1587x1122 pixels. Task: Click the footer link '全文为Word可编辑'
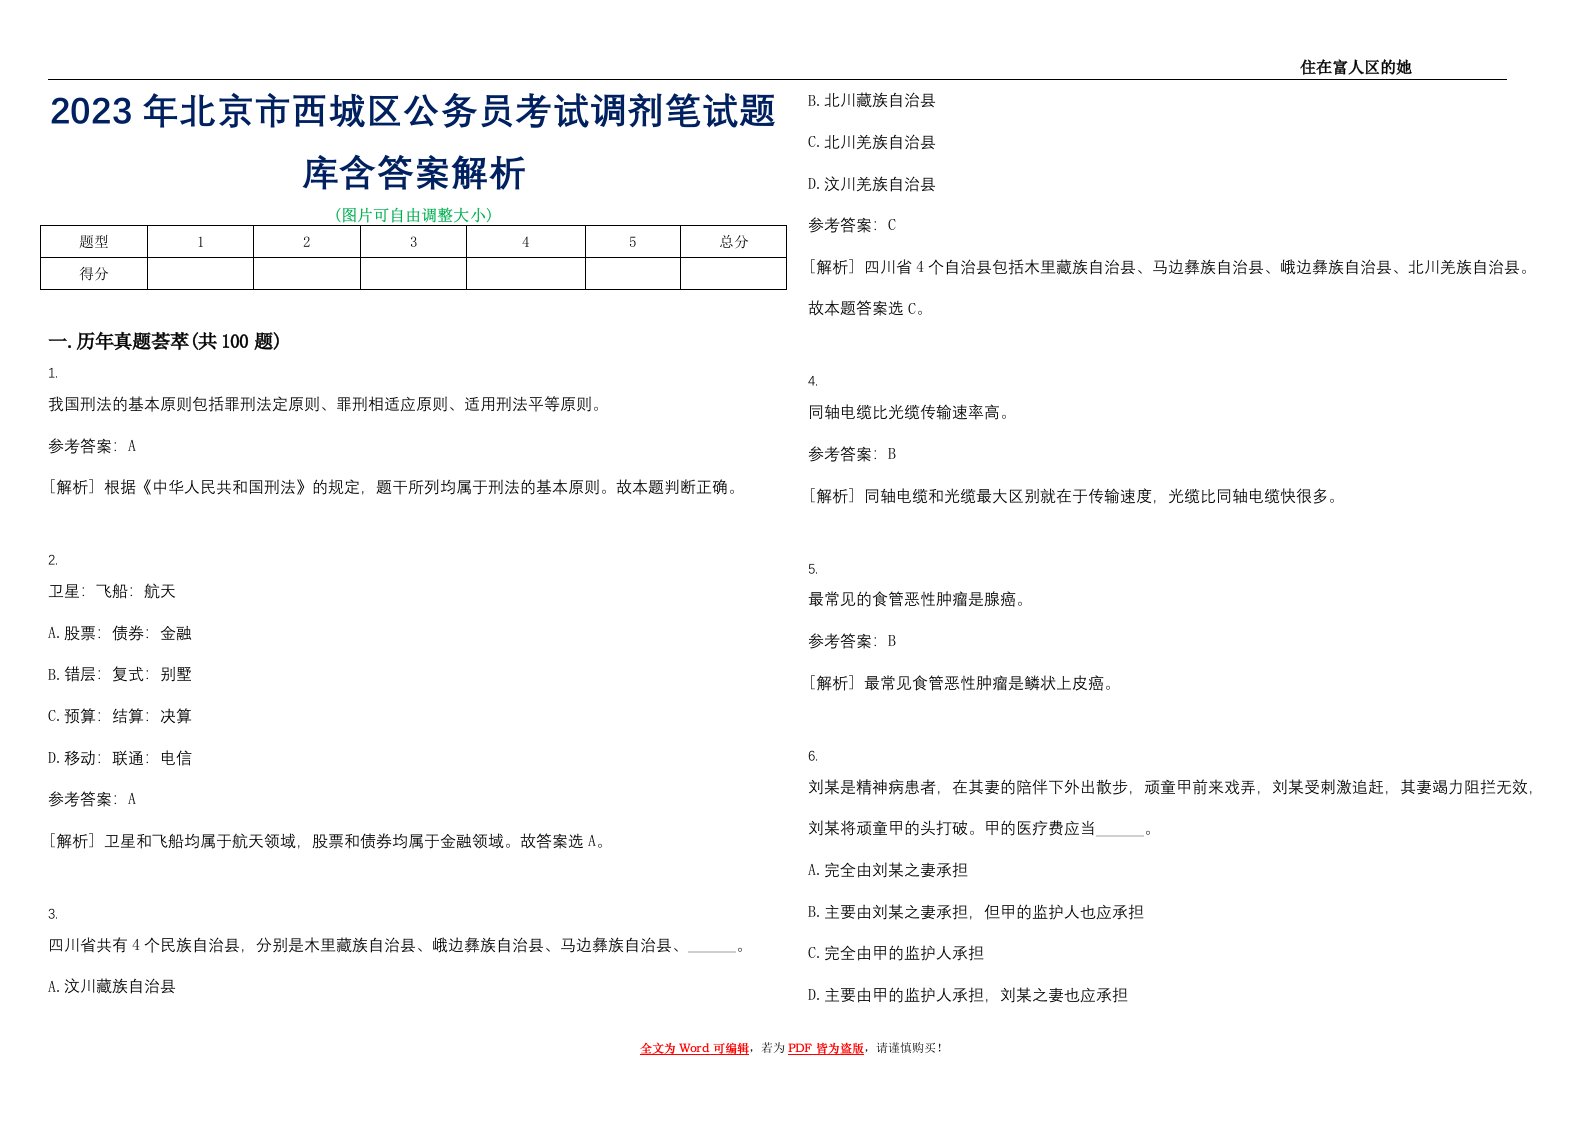click(x=694, y=1048)
